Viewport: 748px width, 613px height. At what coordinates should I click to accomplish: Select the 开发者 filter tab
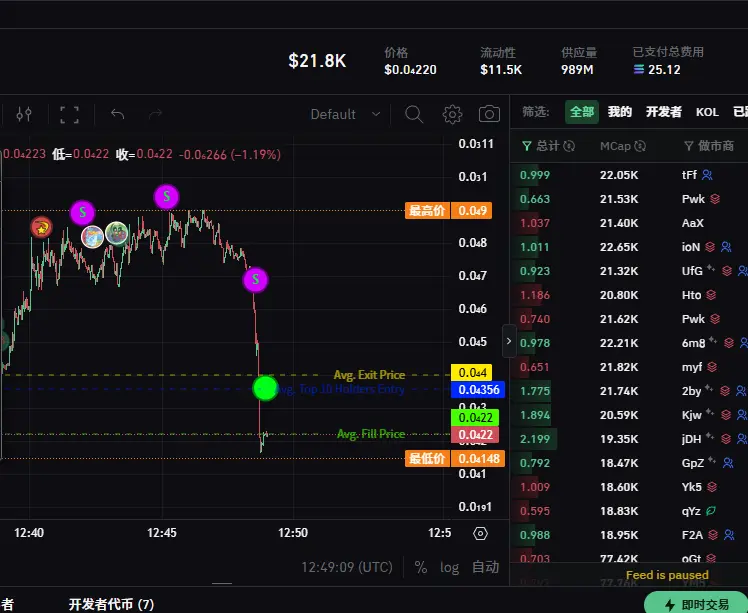point(664,112)
